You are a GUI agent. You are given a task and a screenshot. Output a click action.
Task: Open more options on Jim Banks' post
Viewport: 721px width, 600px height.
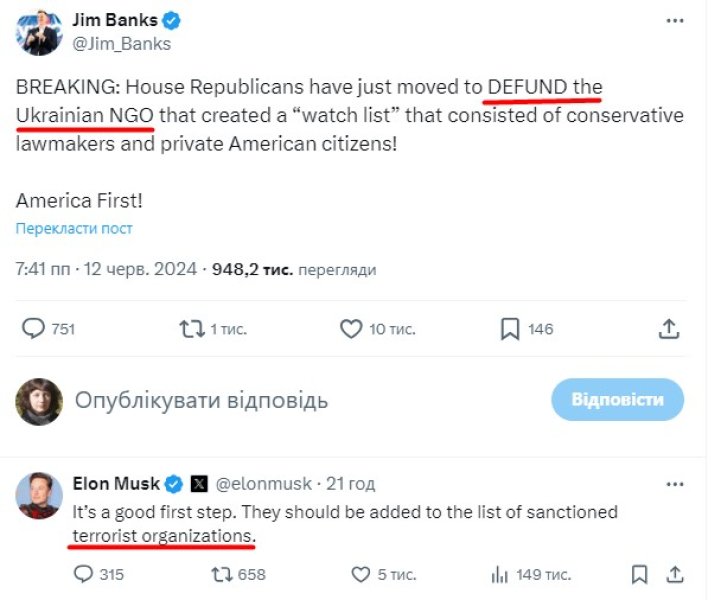pos(676,20)
